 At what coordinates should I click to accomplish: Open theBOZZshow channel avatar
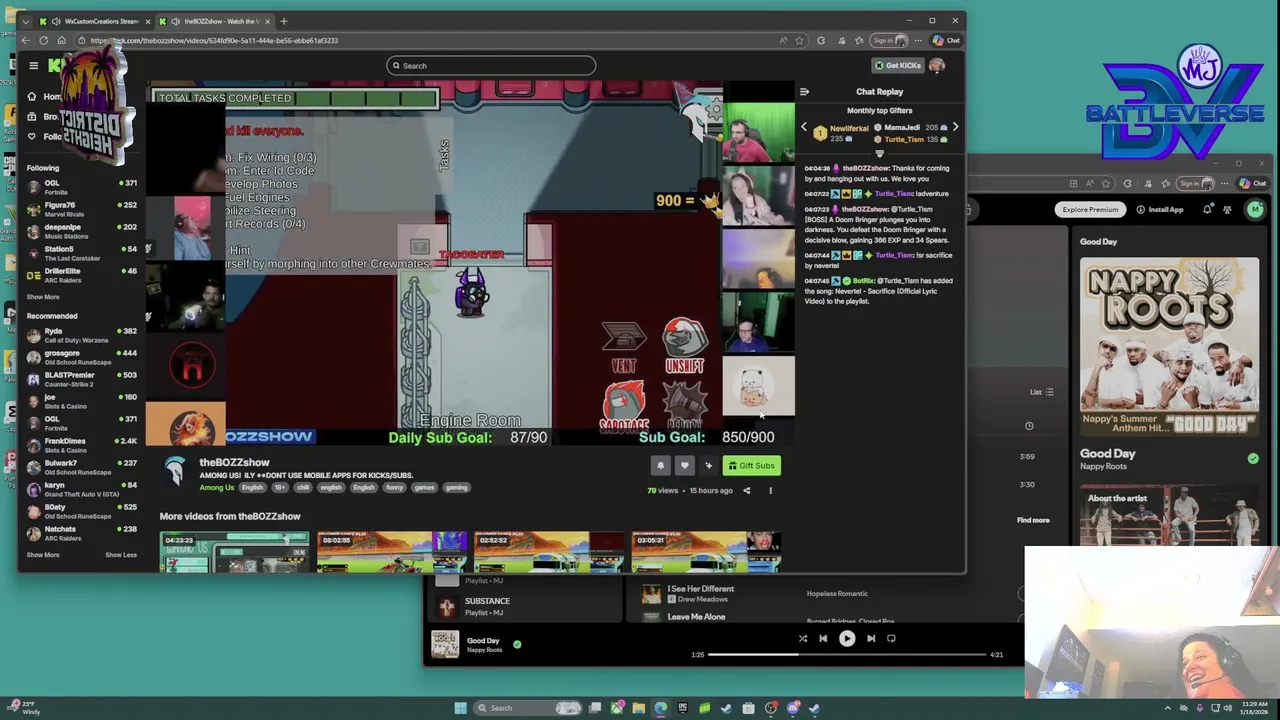click(x=176, y=472)
